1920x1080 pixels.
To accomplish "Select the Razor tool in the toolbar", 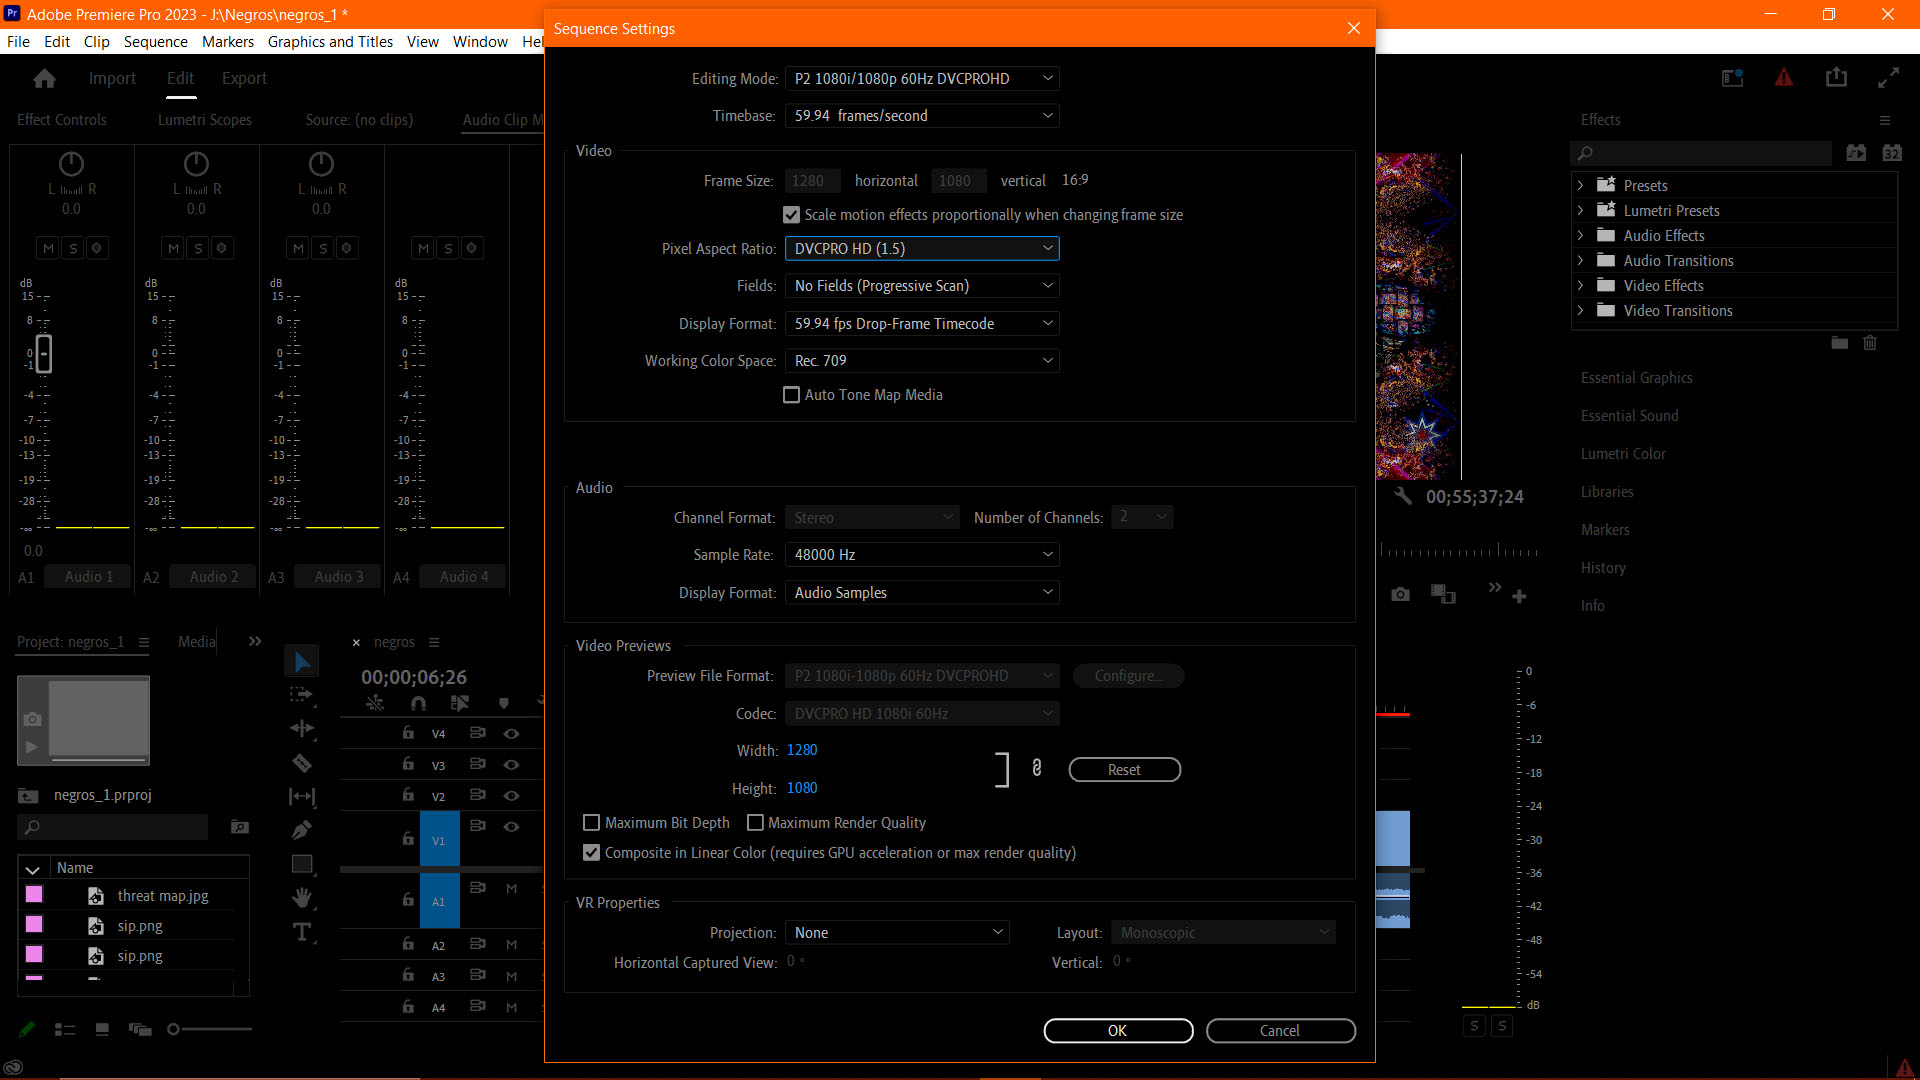I will [302, 764].
